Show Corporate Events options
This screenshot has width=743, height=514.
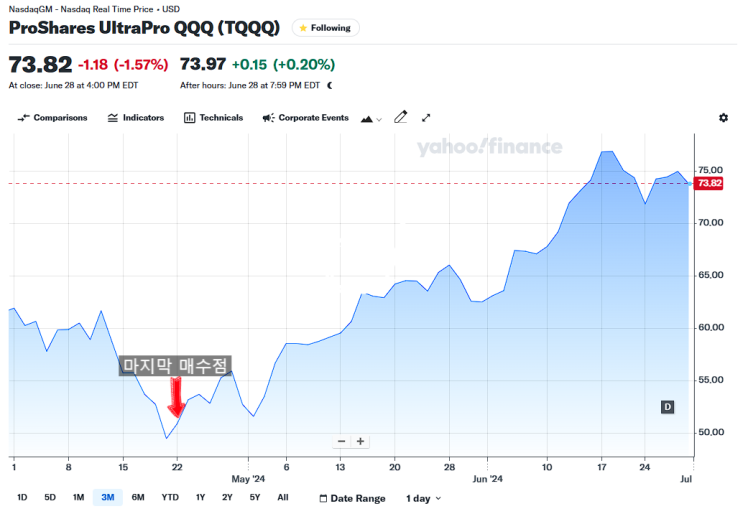(x=306, y=118)
